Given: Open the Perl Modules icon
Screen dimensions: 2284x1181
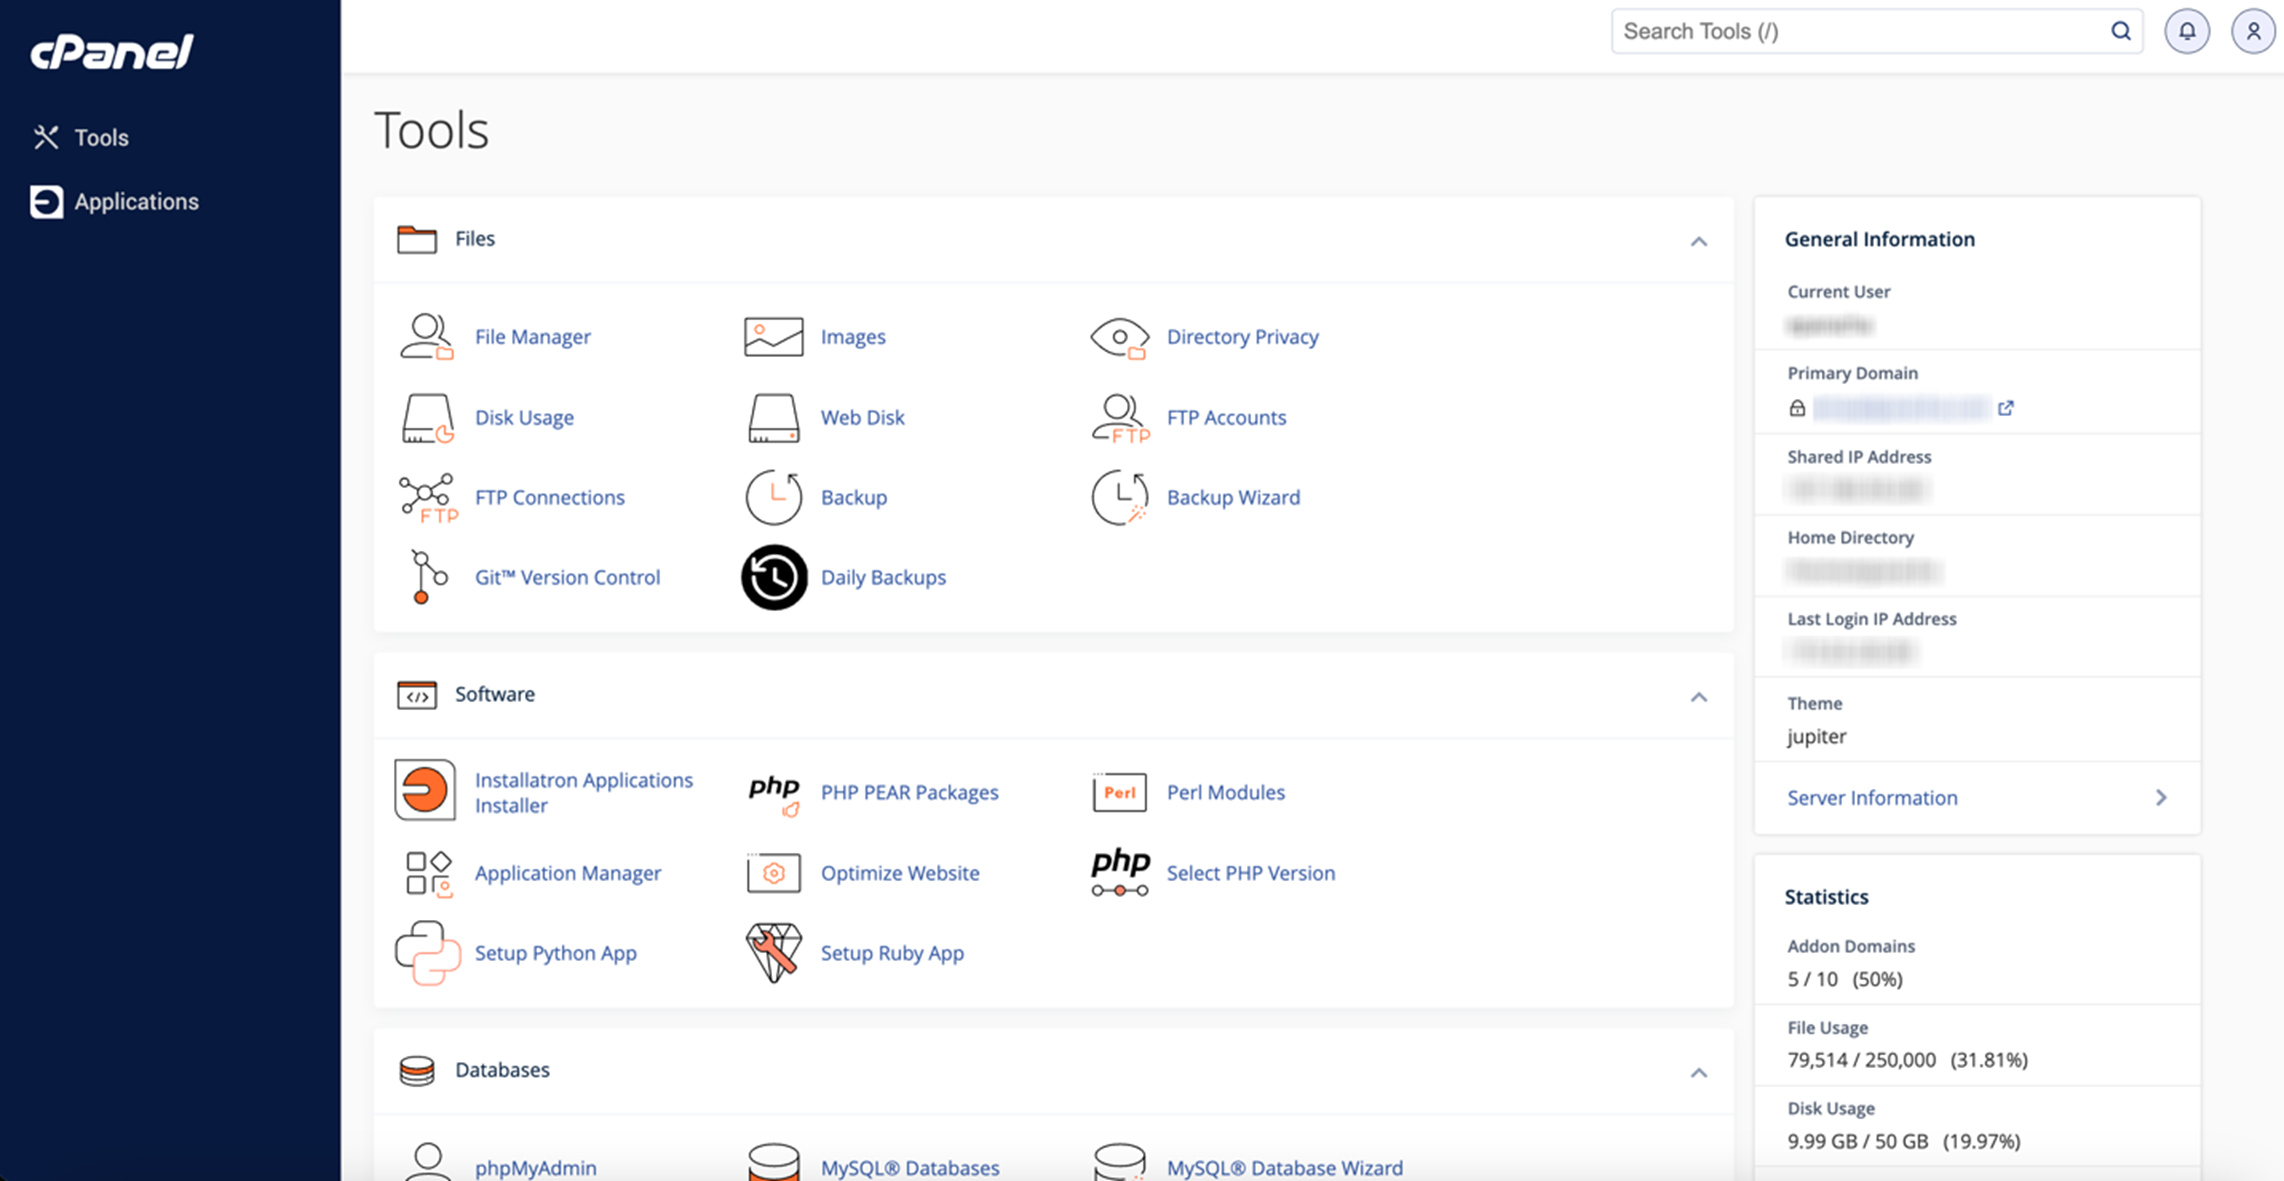Looking at the screenshot, I should point(1119,792).
